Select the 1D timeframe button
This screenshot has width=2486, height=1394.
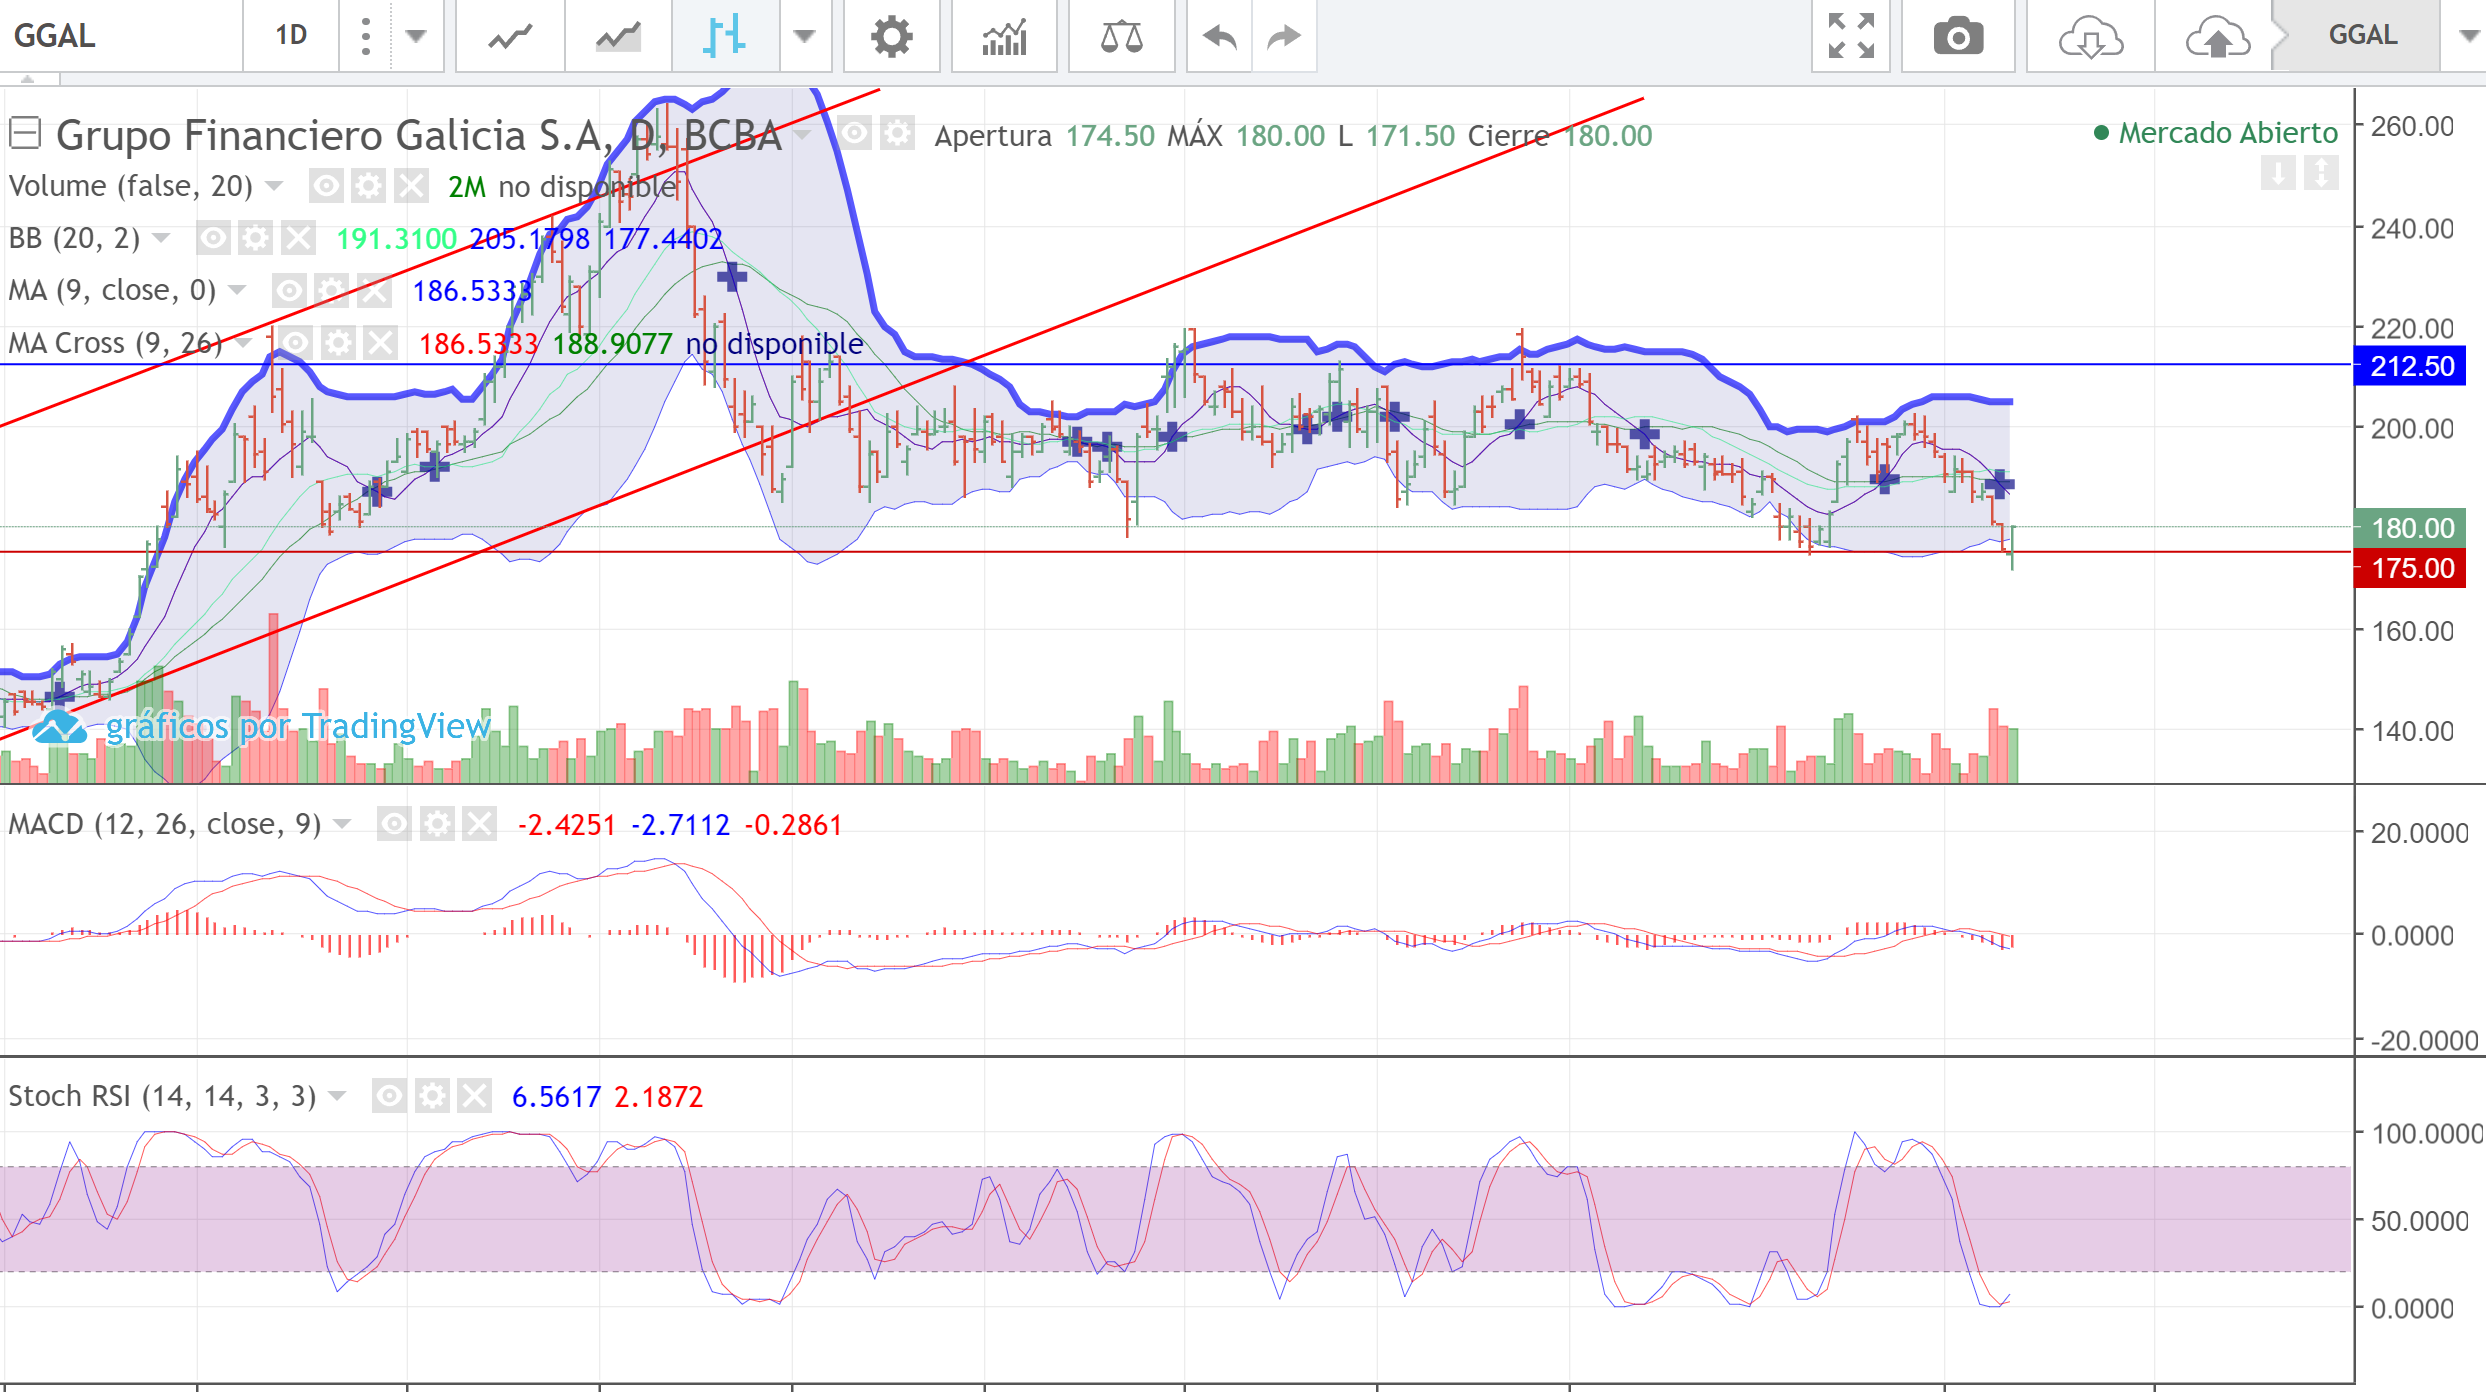291,36
